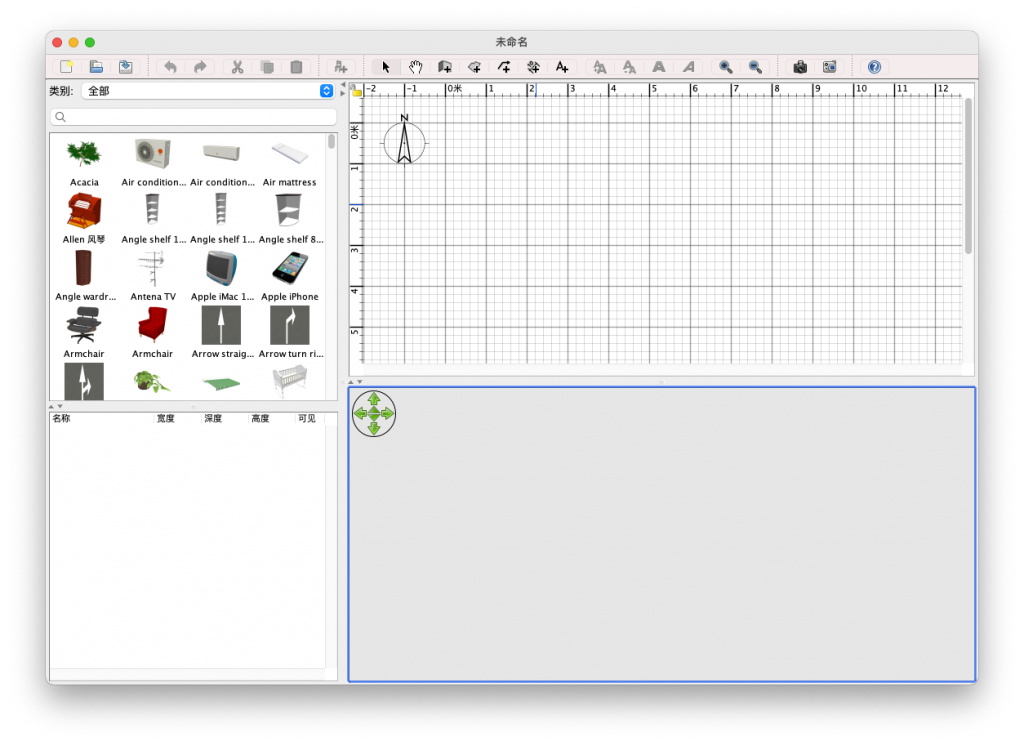Click the Copy icon in toolbar
This screenshot has width=1024, height=745.
[267, 67]
